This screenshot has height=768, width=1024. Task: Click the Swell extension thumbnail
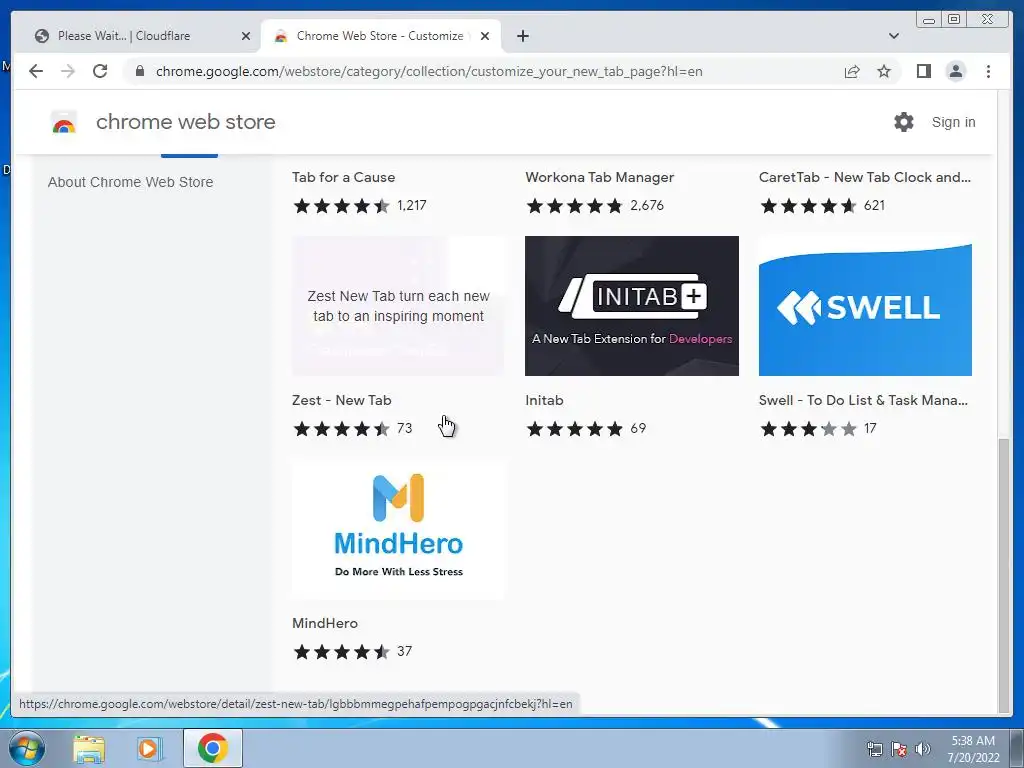coord(865,306)
